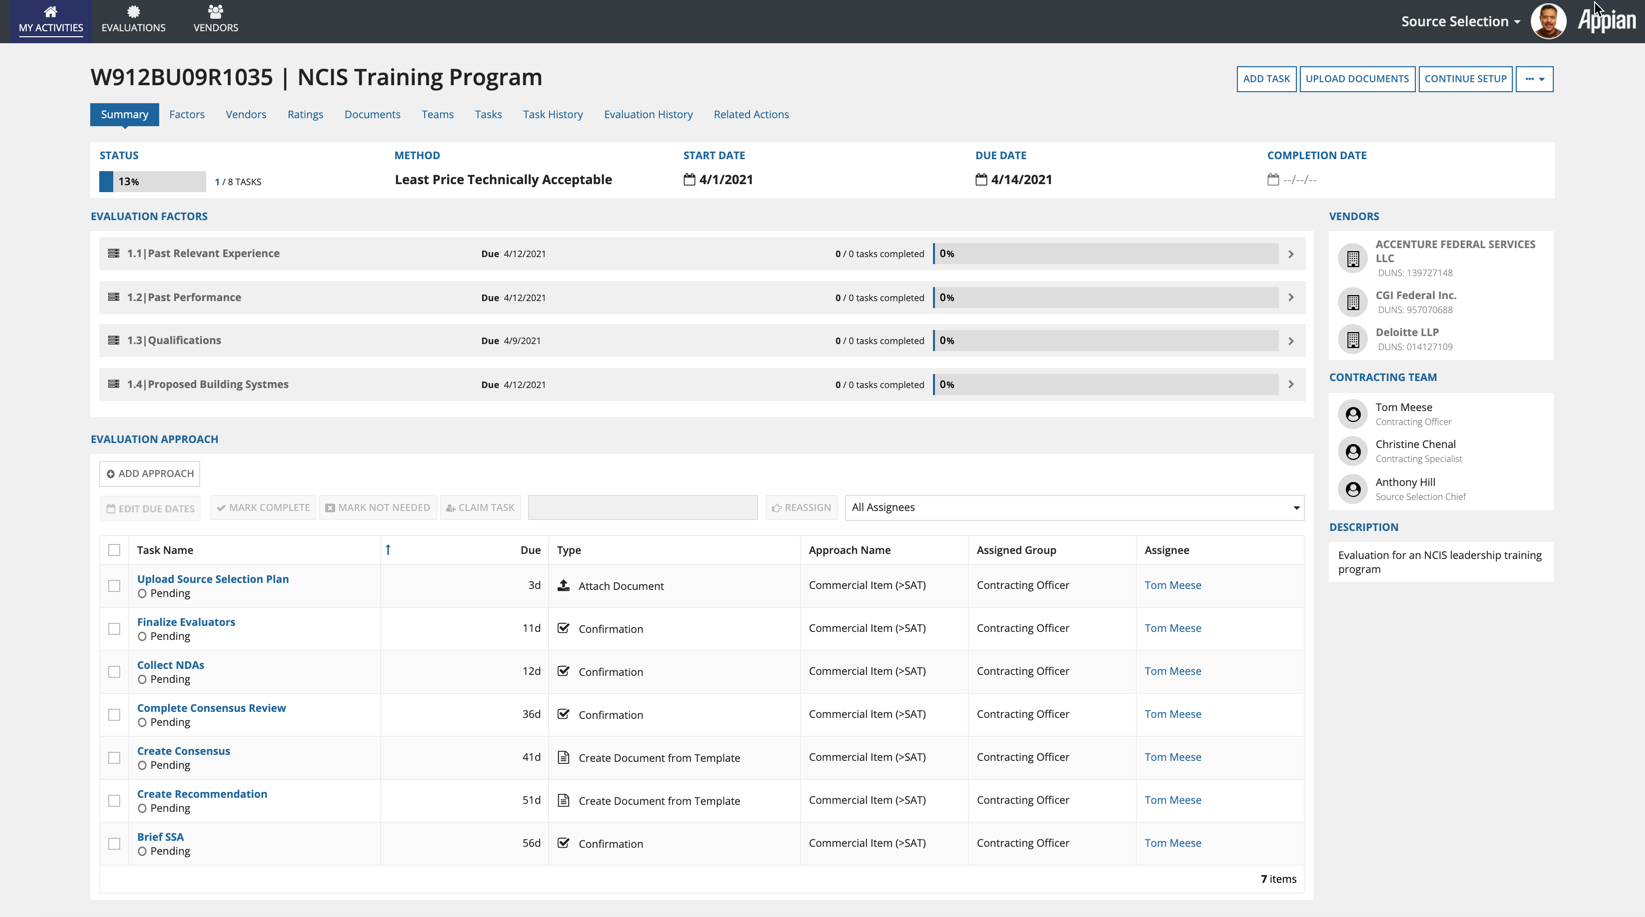Click the Task Name sort arrow
1645x917 pixels.
coord(388,550)
